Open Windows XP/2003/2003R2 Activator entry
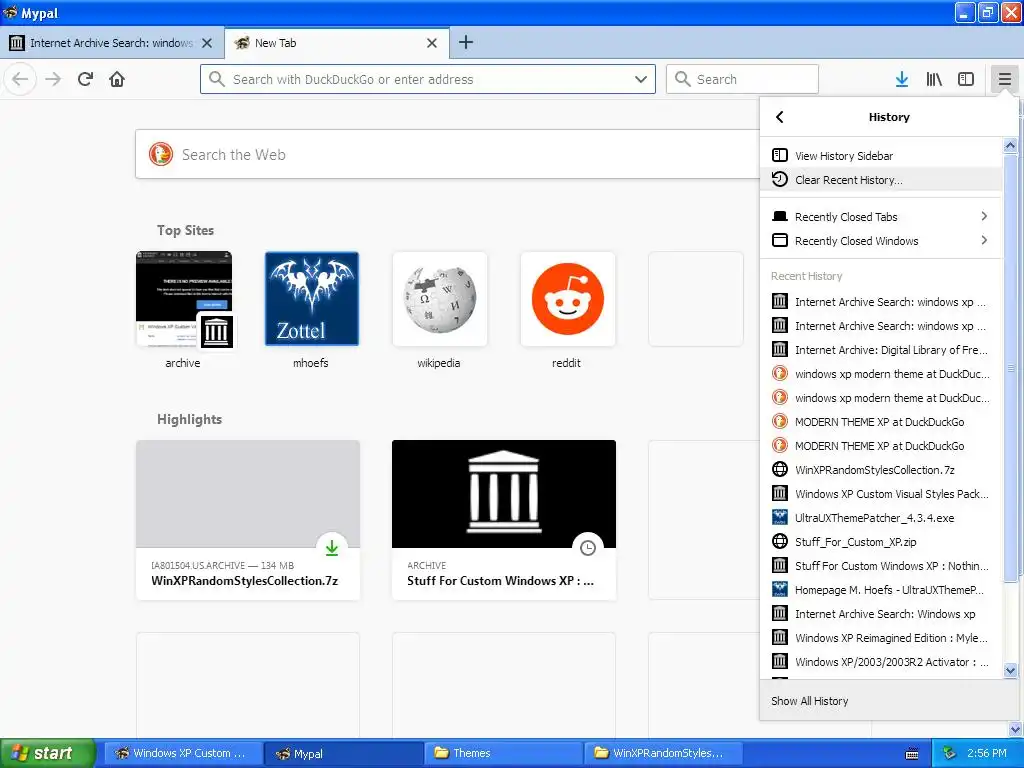 coord(880,662)
